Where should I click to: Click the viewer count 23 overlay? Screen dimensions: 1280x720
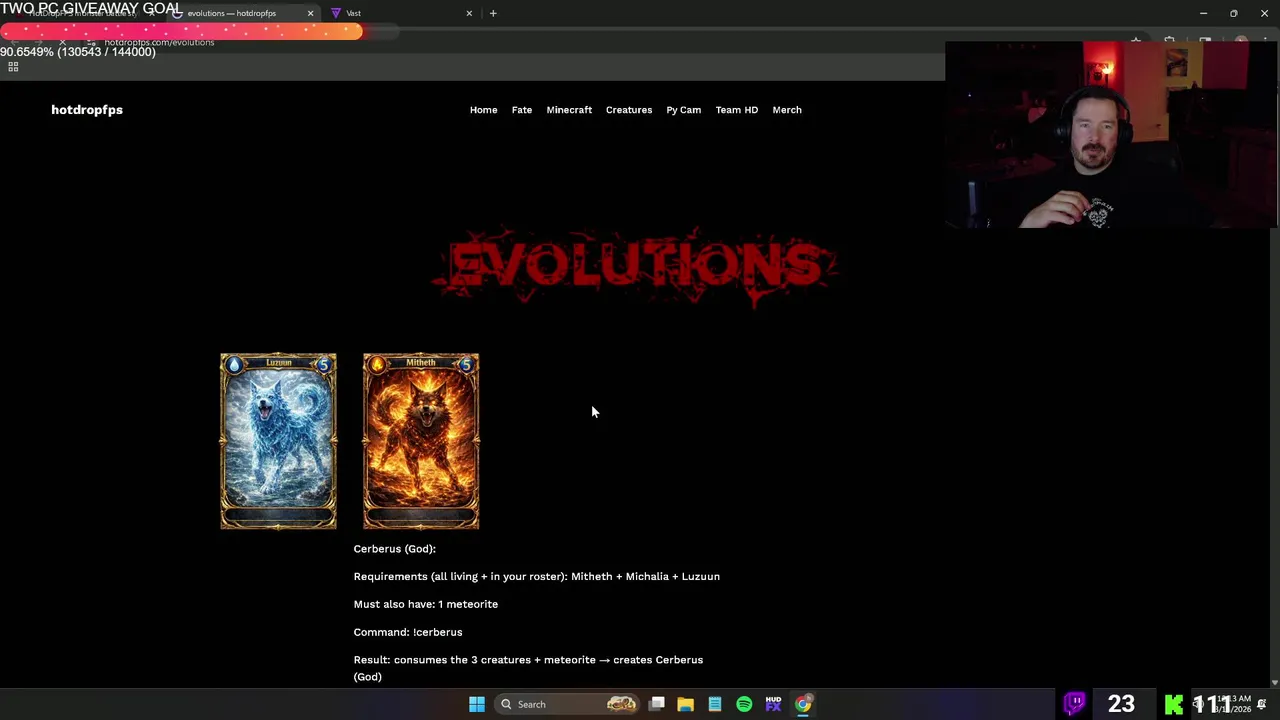1121,704
